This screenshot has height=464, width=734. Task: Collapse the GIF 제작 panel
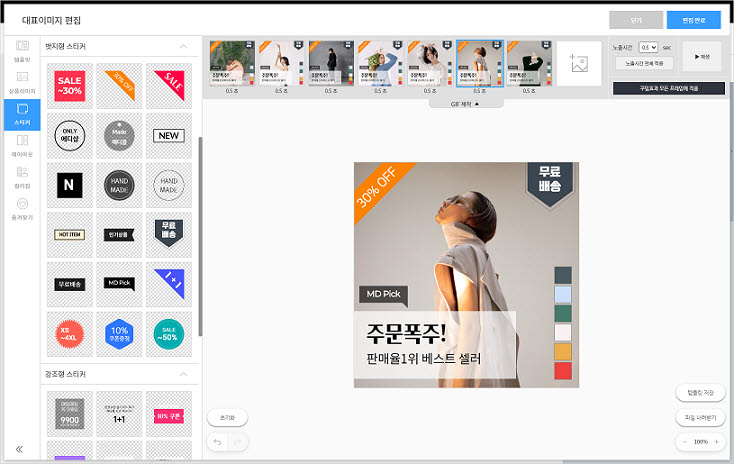tap(465, 104)
